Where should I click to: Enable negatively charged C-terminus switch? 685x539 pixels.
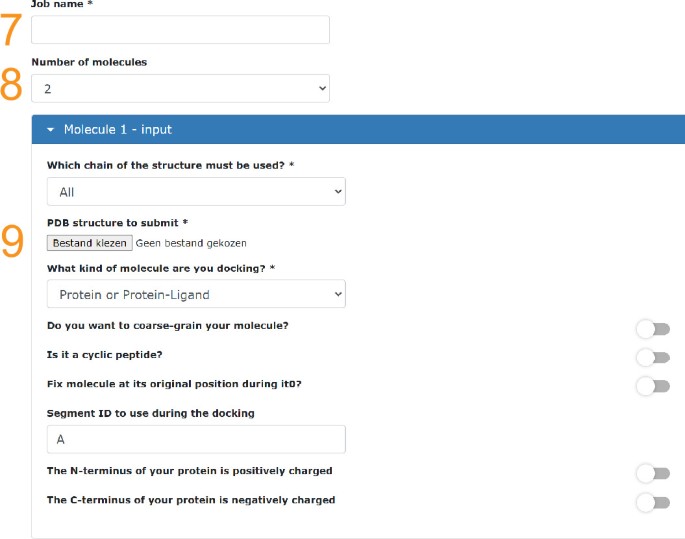coord(652,502)
